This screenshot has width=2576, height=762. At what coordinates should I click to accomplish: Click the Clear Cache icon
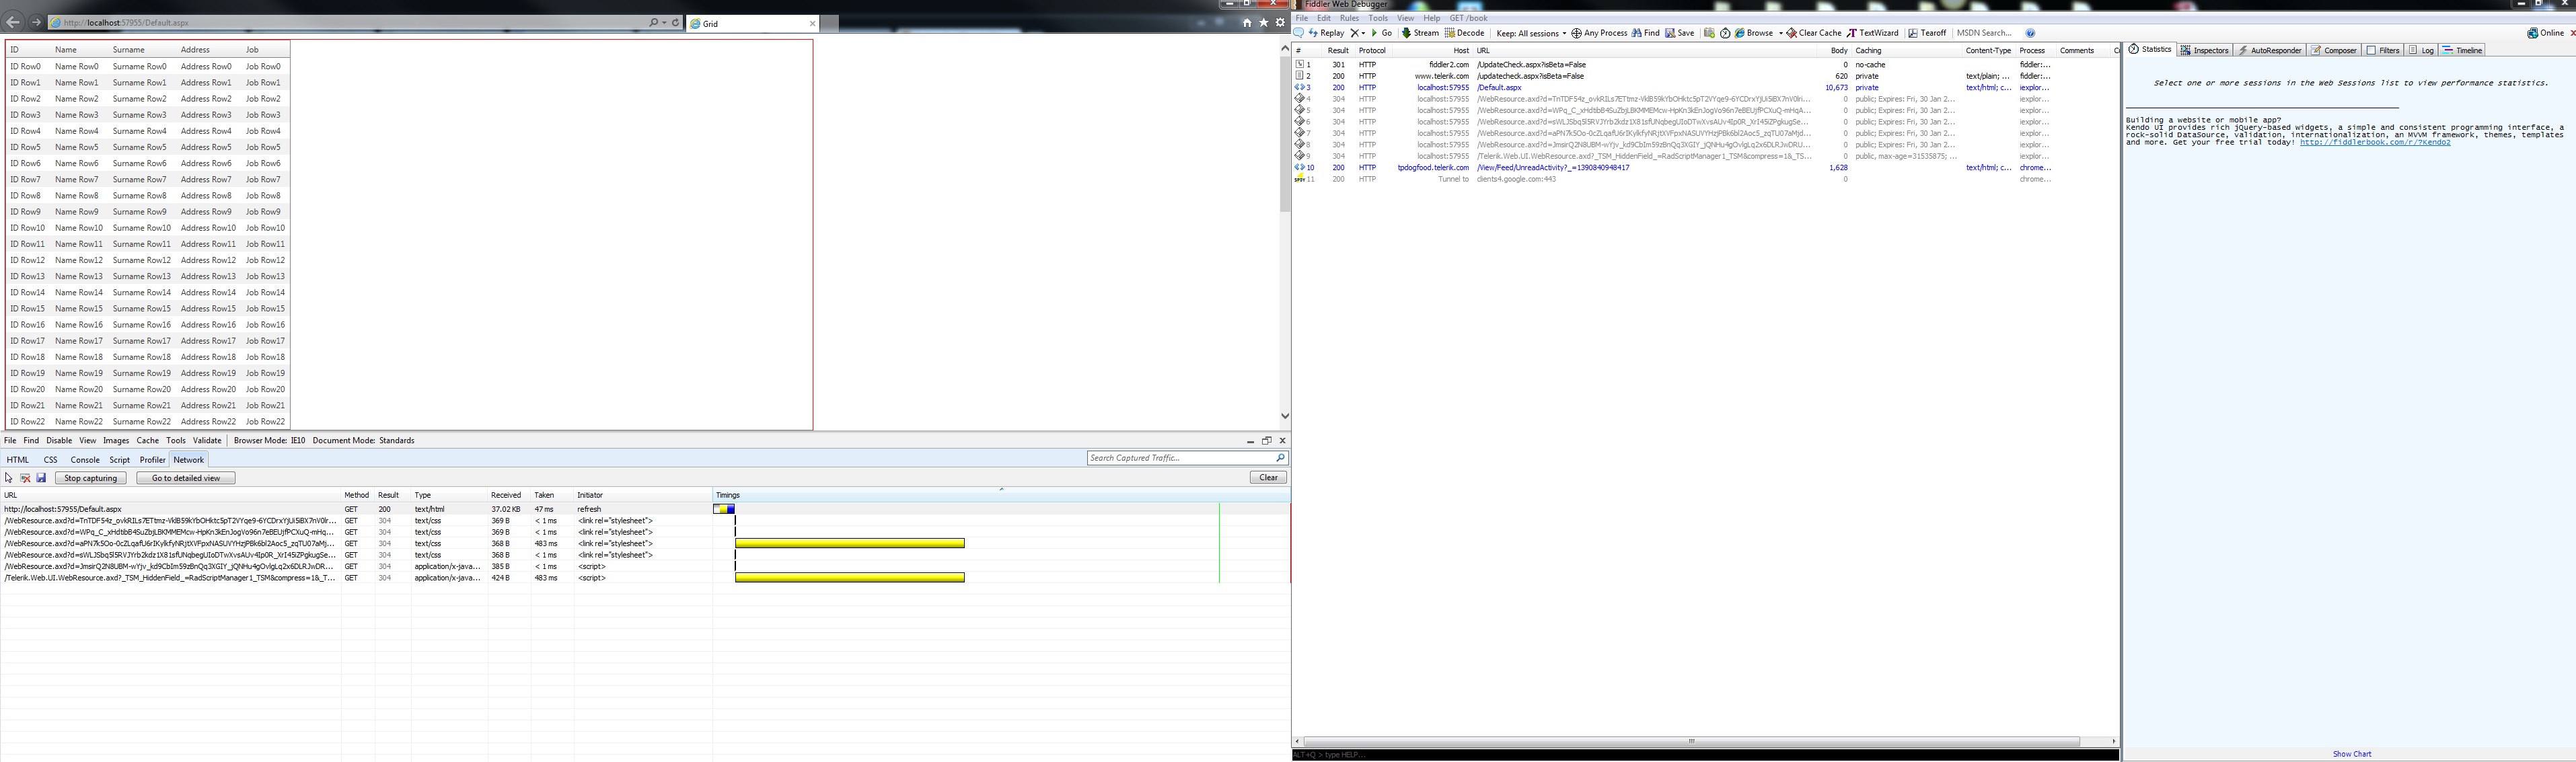(x=1792, y=33)
